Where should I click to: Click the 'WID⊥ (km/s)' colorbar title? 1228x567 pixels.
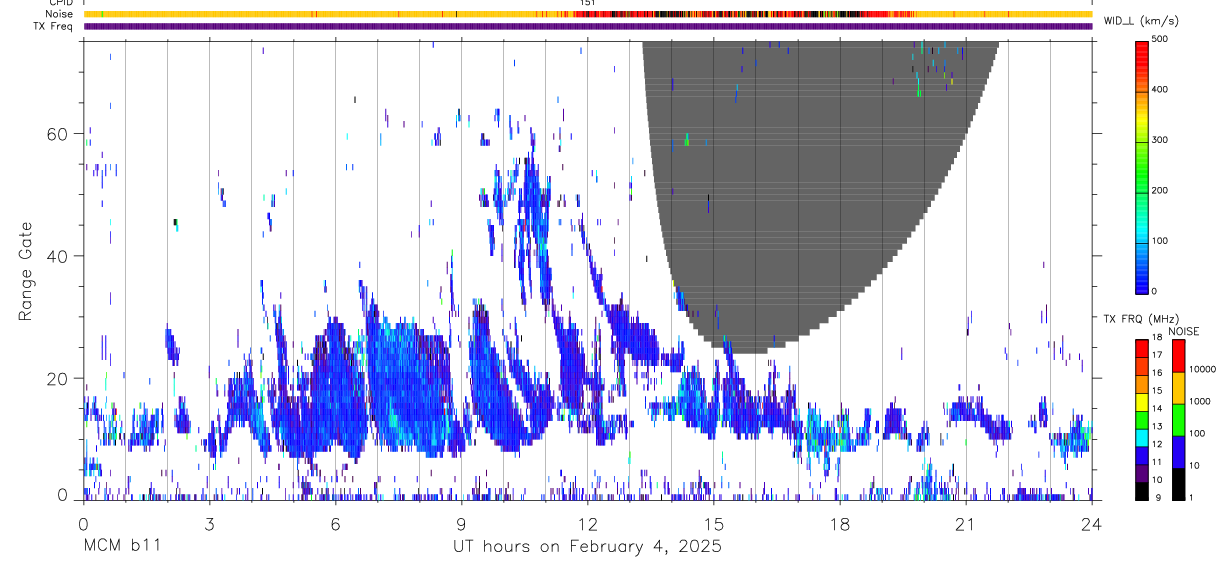point(1140,21)
